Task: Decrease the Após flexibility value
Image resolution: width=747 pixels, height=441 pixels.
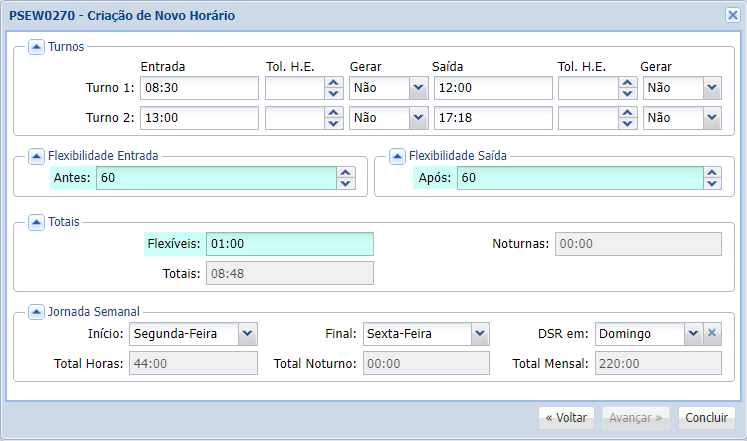Action: point(711,183)
